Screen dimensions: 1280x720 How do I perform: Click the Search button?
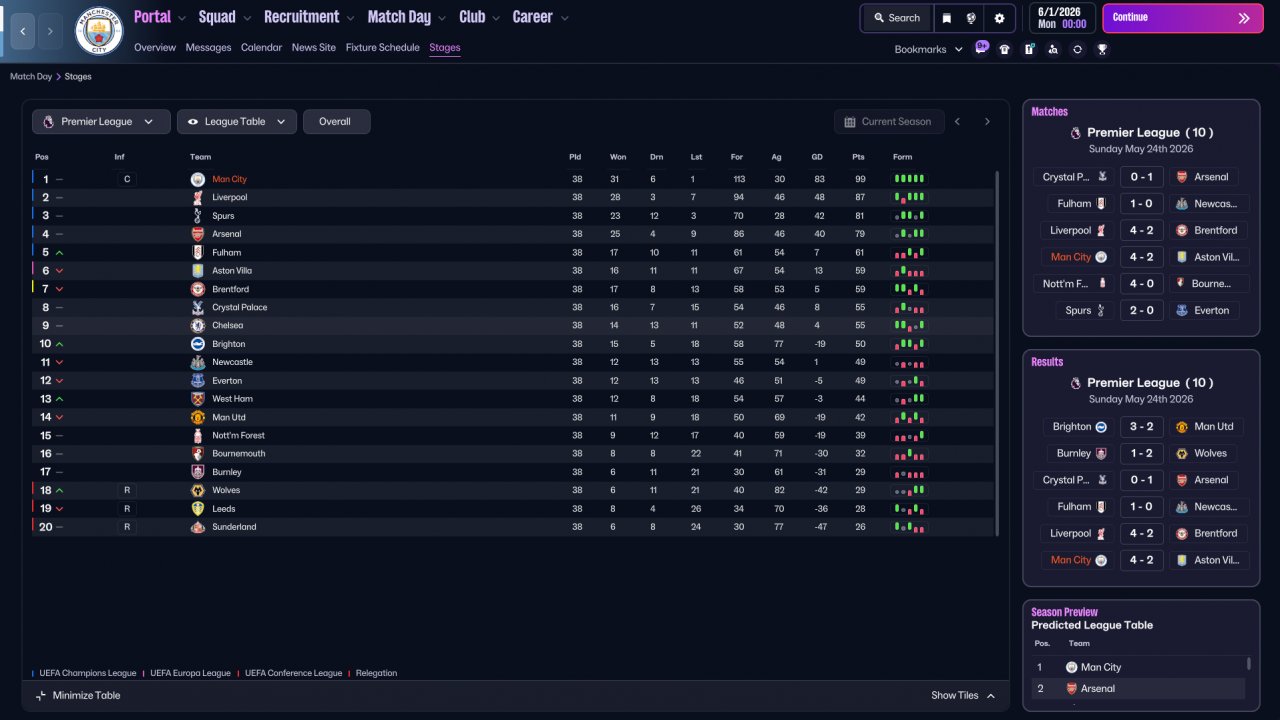click(896, 18)
